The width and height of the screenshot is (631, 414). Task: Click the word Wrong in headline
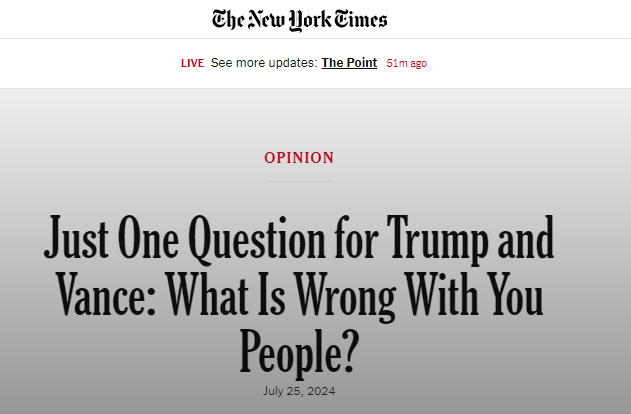(x=345, y=297)
